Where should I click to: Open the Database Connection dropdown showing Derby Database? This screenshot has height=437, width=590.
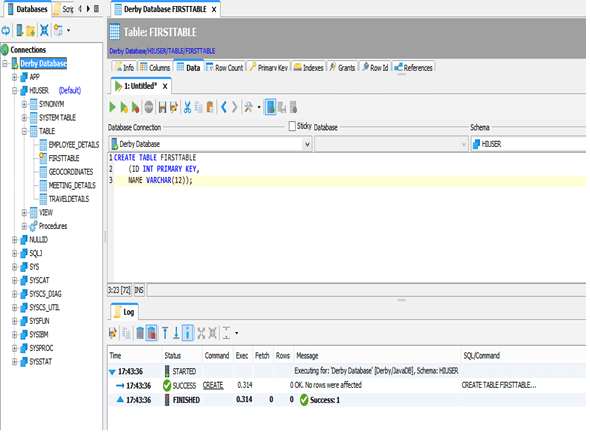pos(210,144)
